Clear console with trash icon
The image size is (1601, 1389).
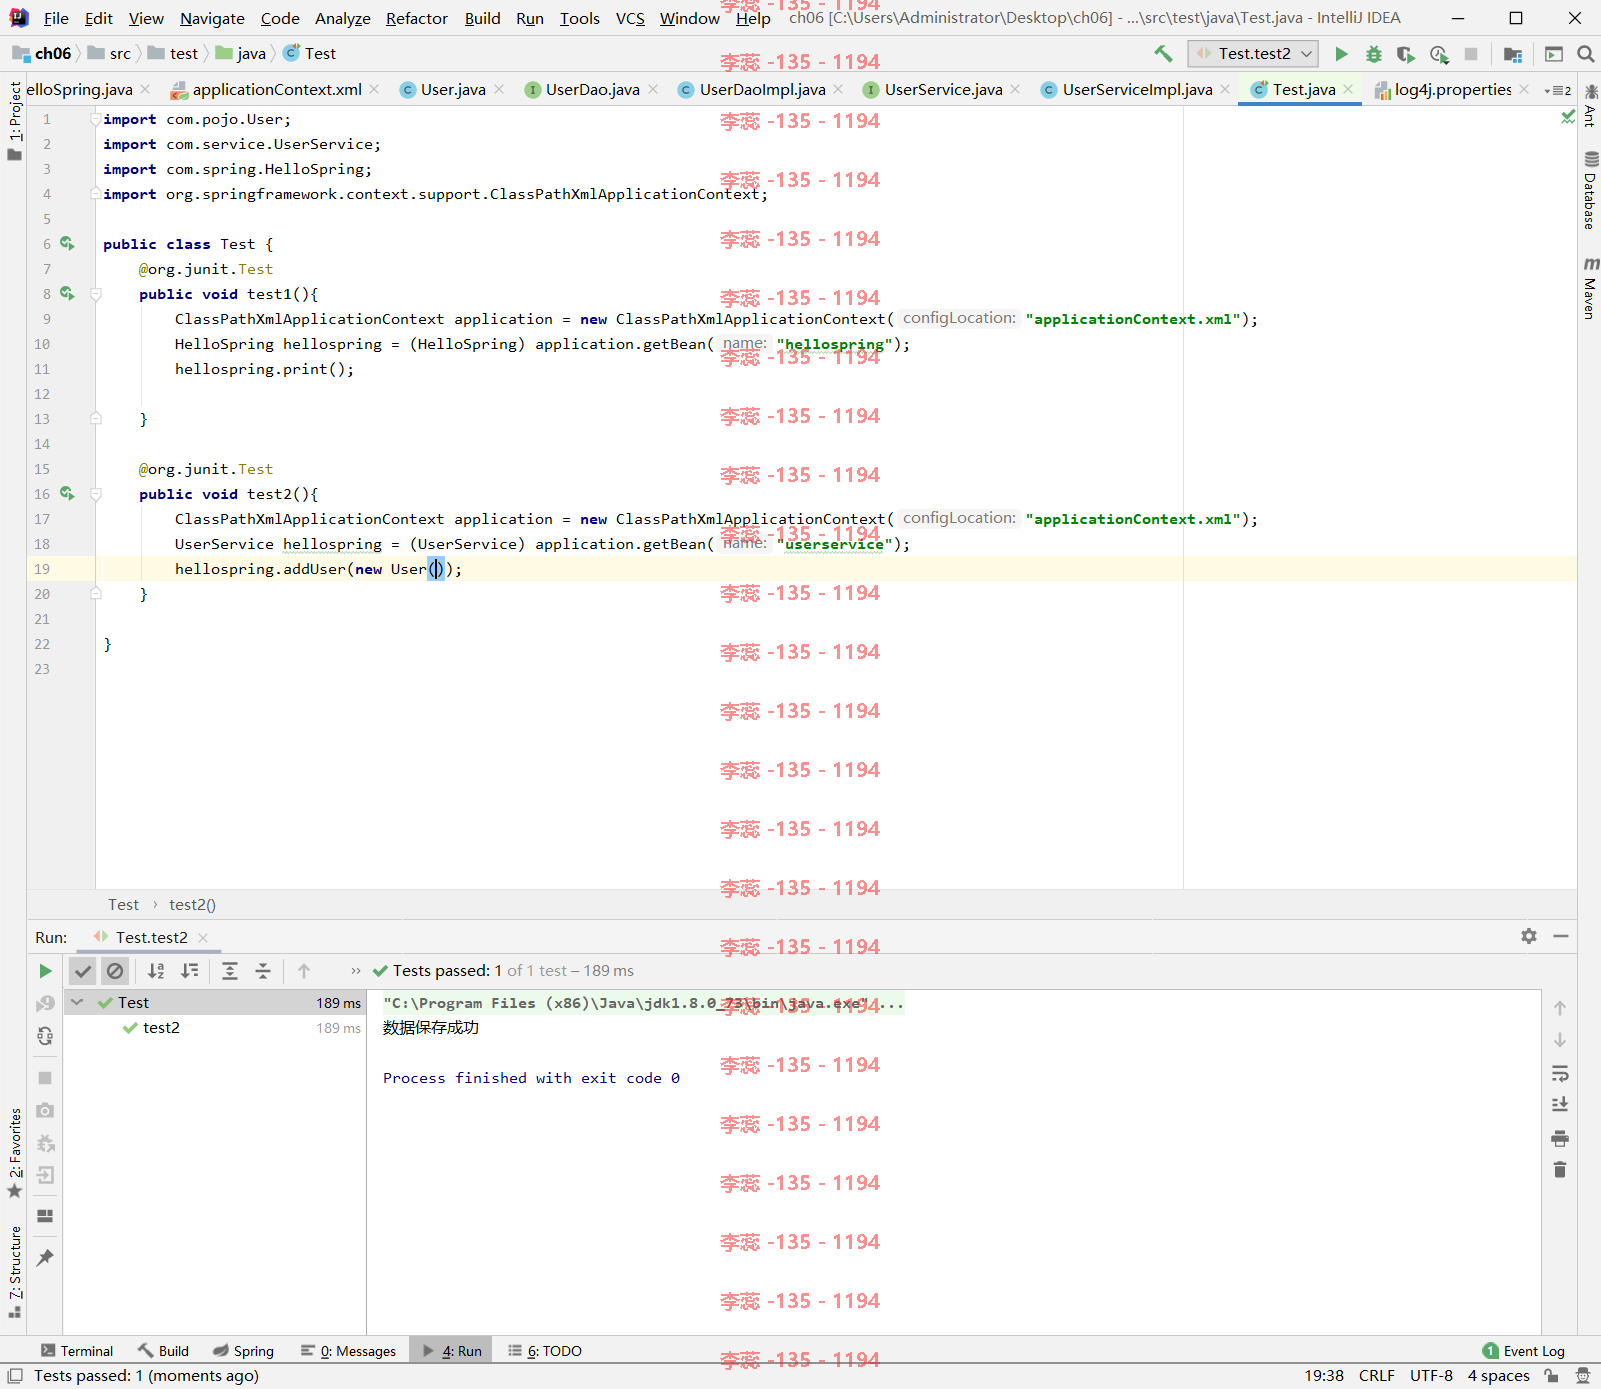(x=1560, y=1169)
